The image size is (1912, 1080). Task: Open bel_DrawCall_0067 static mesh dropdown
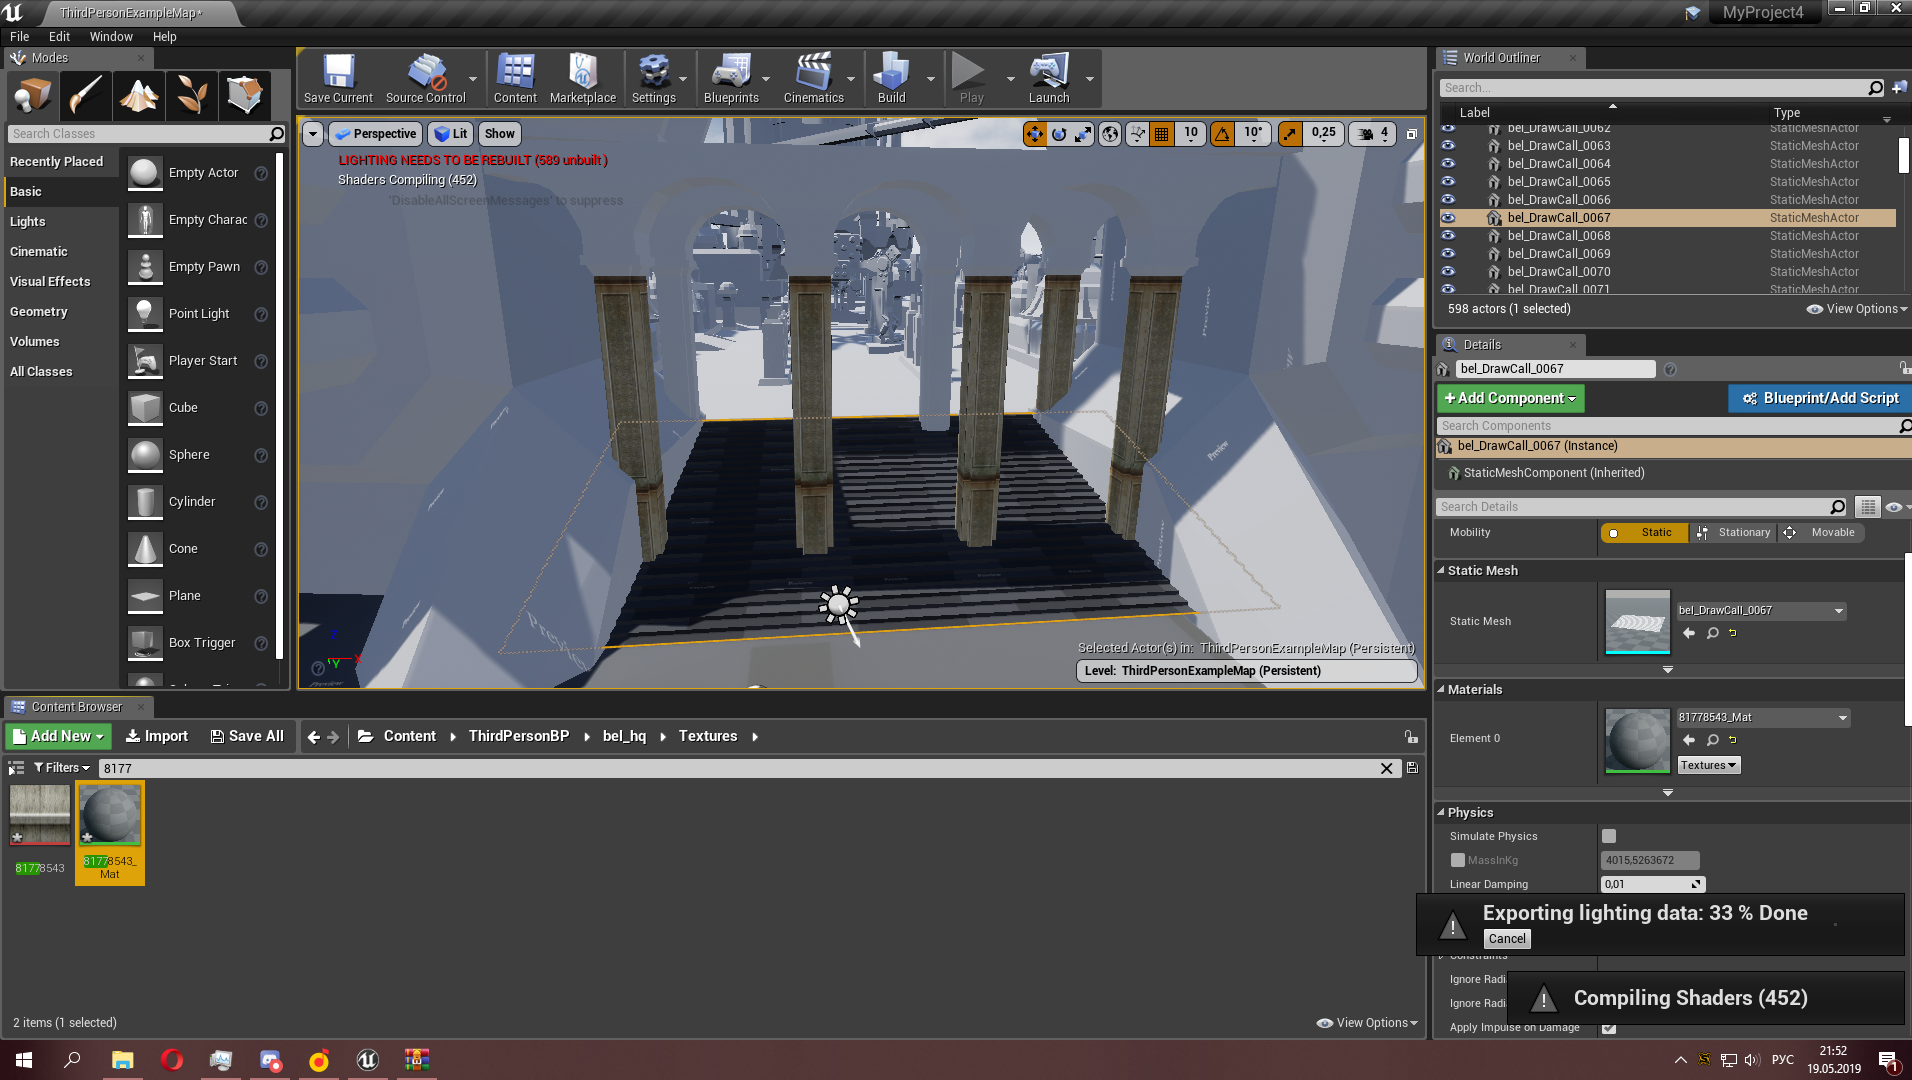click(1761, 611)
